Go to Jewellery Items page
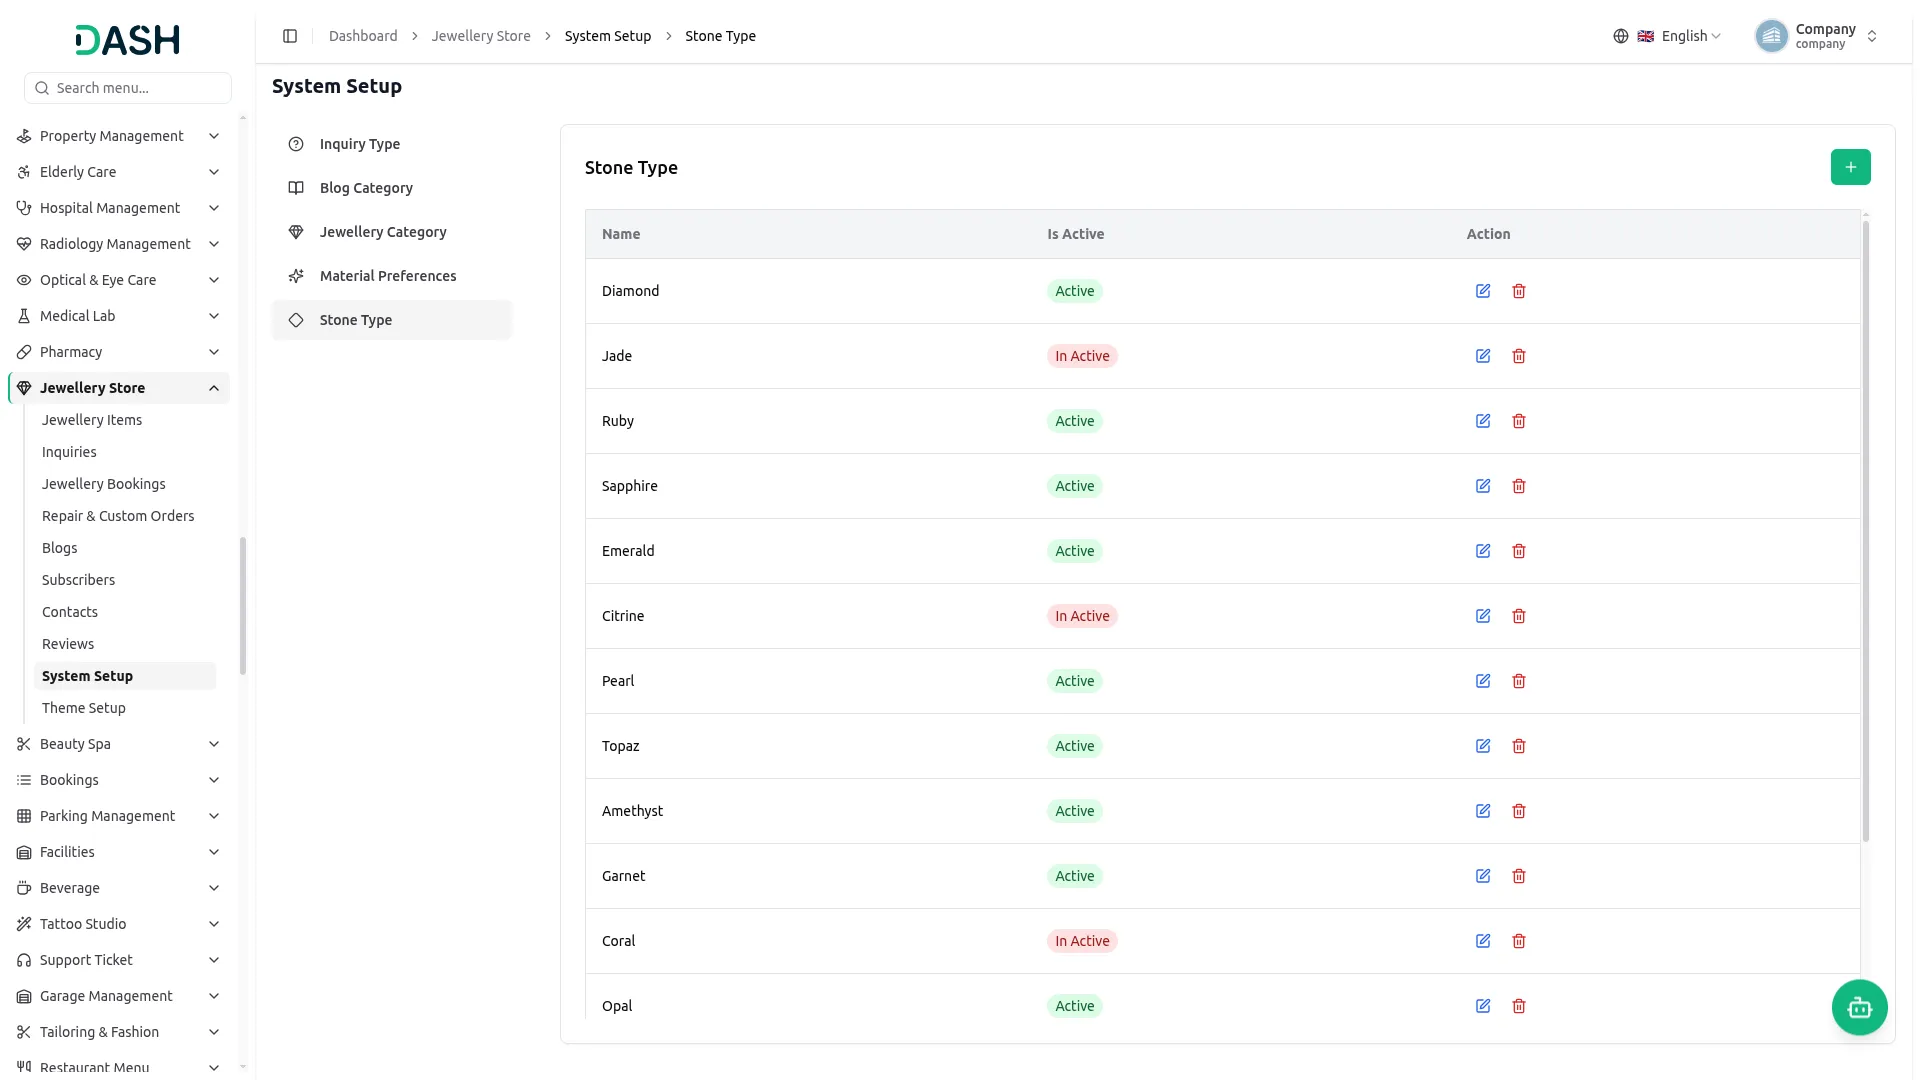 [x=92, y=420]
